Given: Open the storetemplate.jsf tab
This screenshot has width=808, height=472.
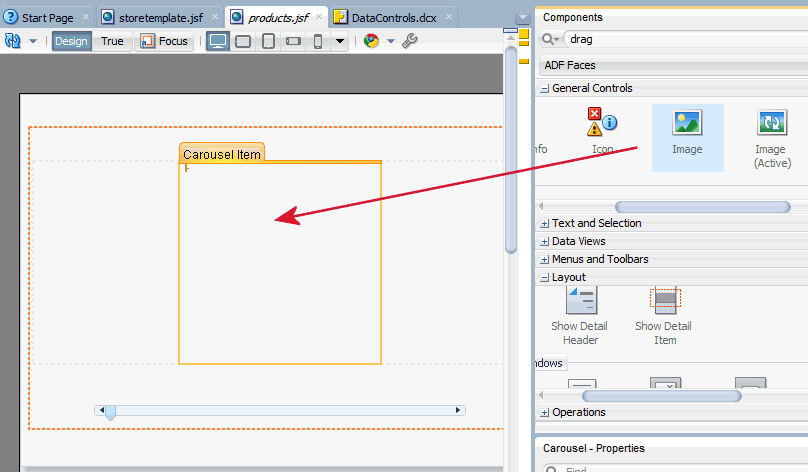Looking at the screenshot, I should pyautogui.click(x=161, y=18).
